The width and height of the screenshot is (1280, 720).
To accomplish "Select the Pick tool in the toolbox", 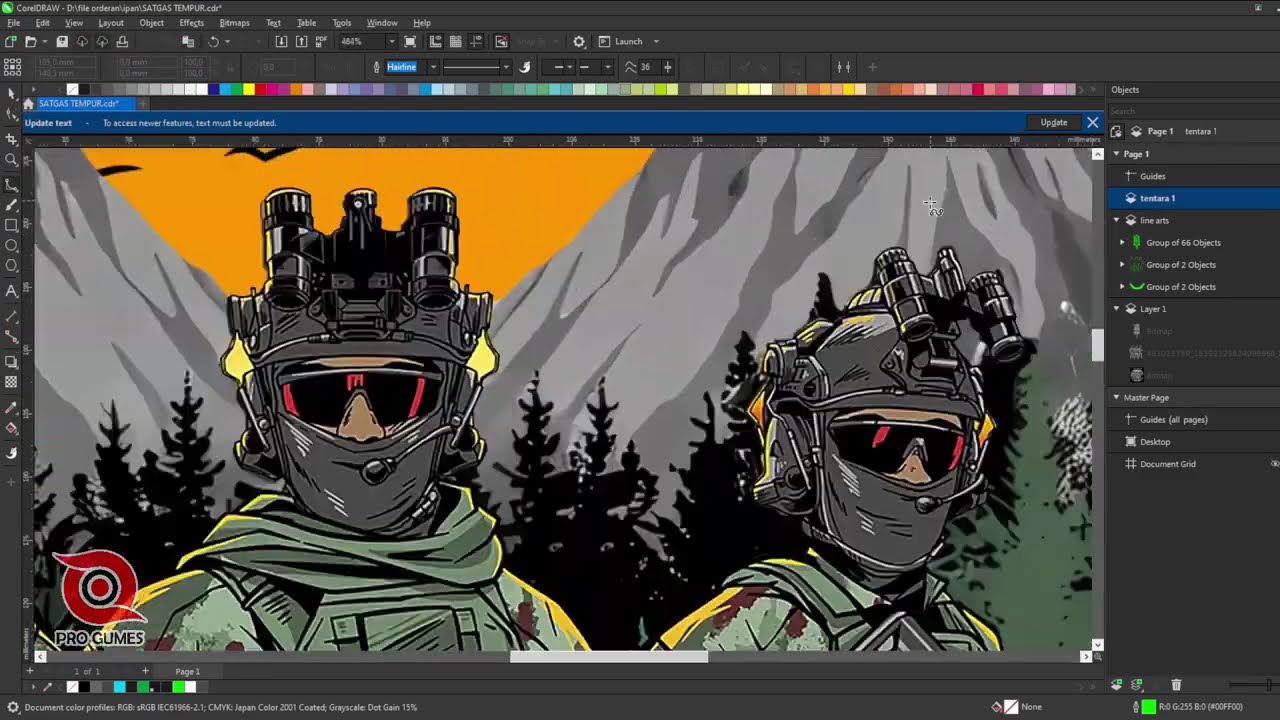I will tap(12, 94).
